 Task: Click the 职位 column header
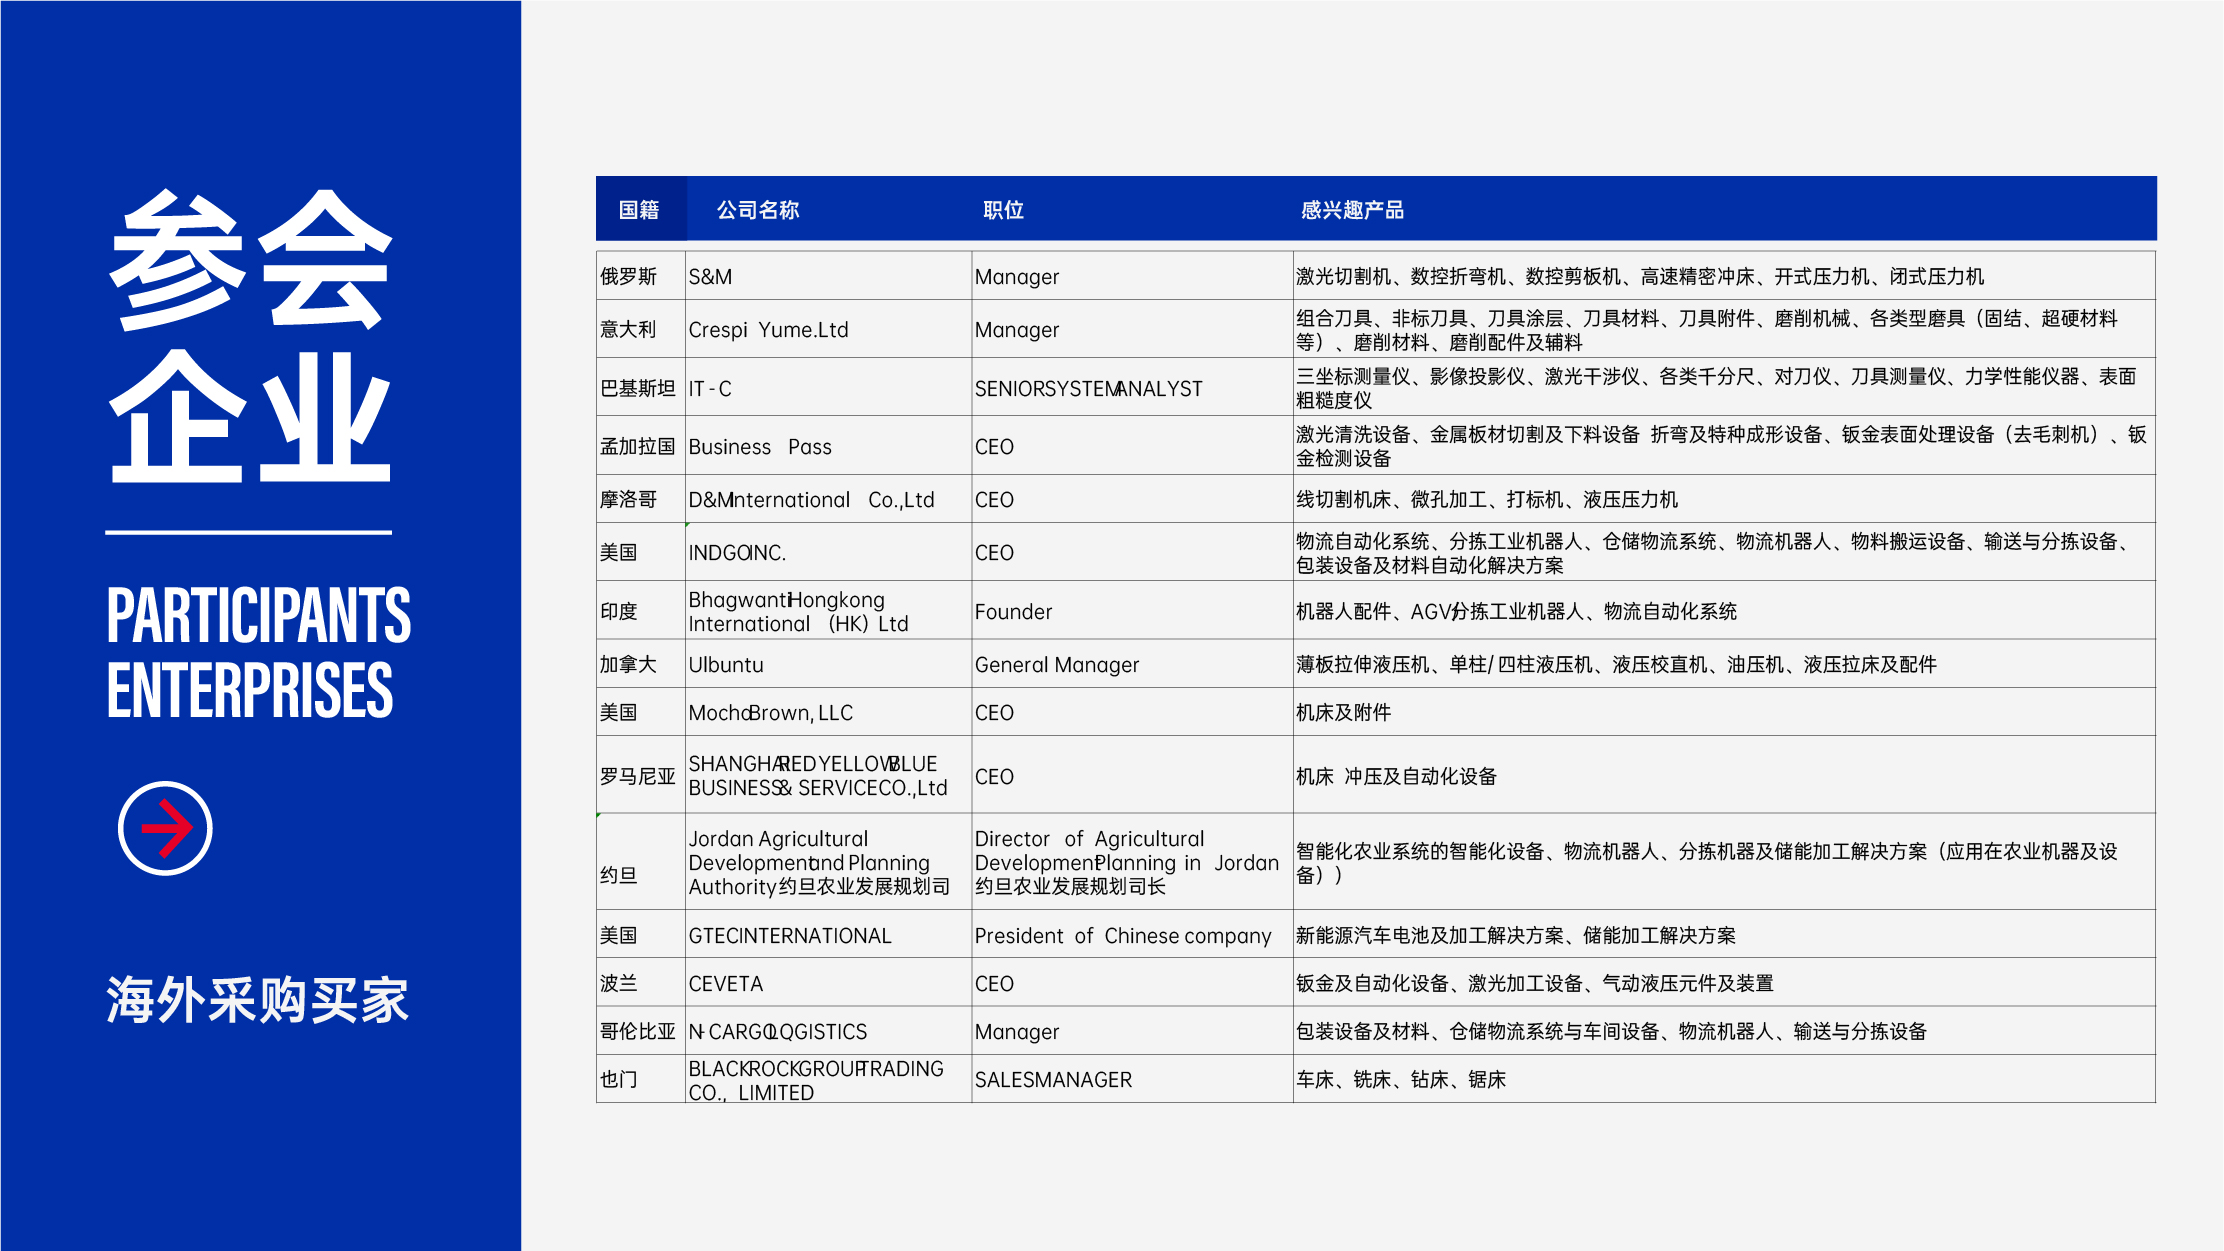click(1003, 210)
